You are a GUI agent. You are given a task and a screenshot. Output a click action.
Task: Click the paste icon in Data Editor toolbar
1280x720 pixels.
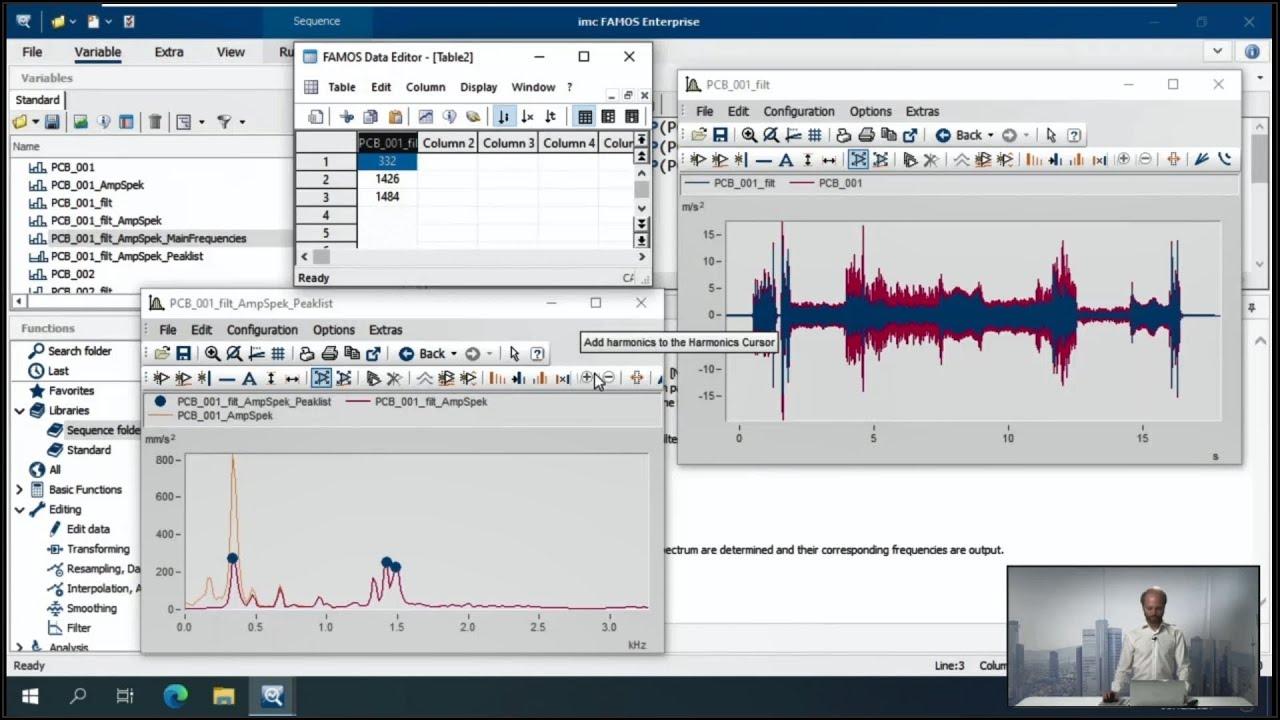tap(395, 117)
